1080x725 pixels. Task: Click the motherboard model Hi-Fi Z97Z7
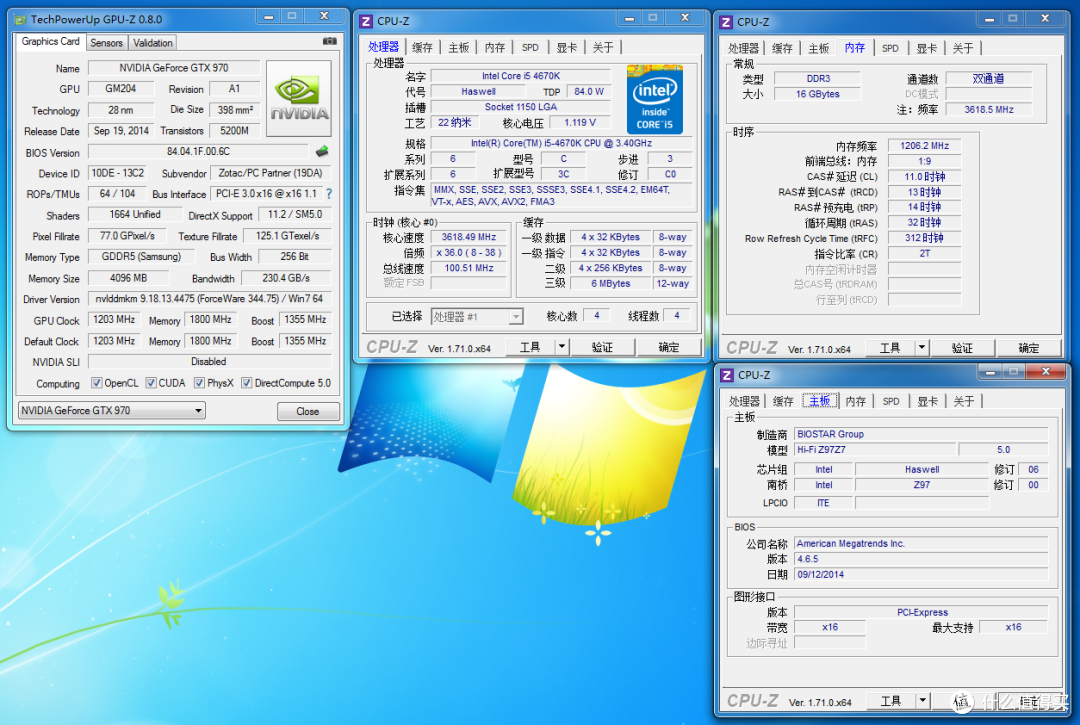coord(875,450)
